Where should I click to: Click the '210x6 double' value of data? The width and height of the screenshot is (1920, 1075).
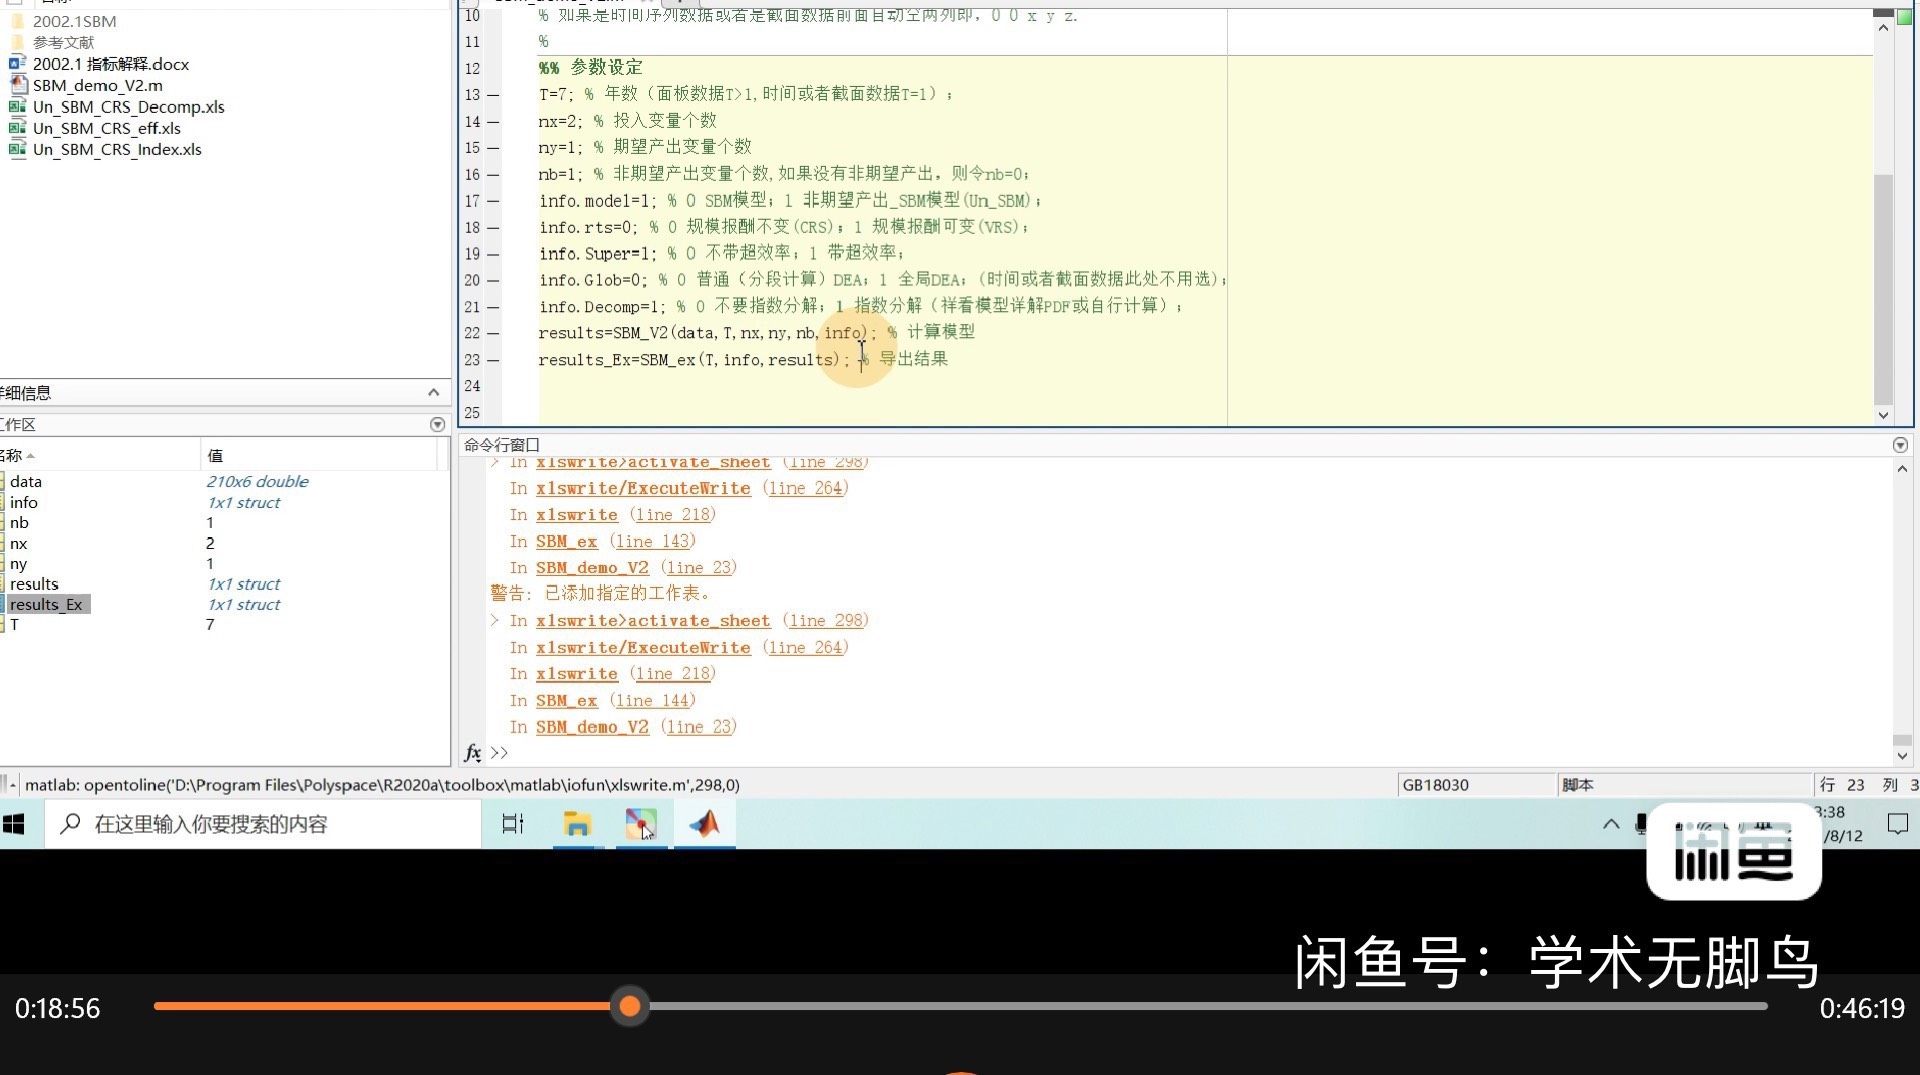(x=257, y=482)
